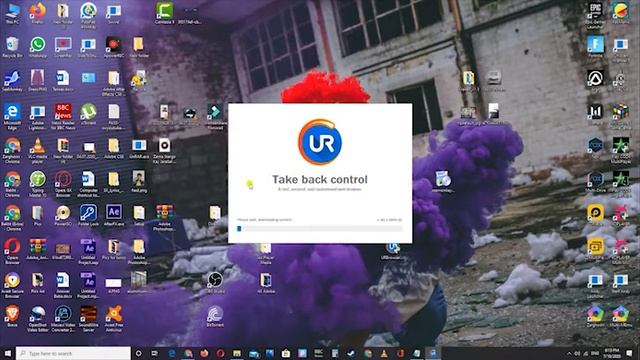Select the VLC media player desktop shortcut
Screen dimensions: 640x360
click(x=38, y=151)
